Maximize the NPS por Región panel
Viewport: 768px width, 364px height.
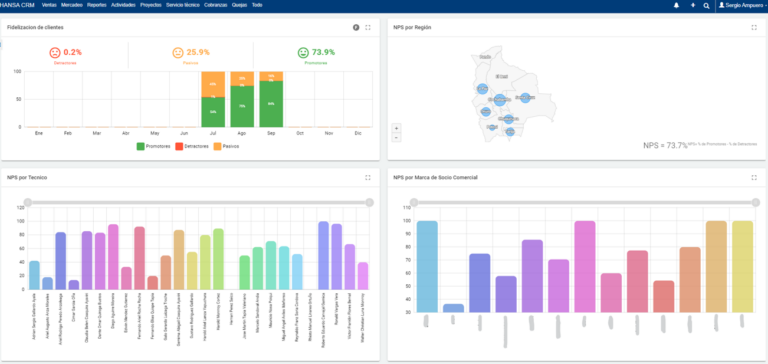[754, 27]
